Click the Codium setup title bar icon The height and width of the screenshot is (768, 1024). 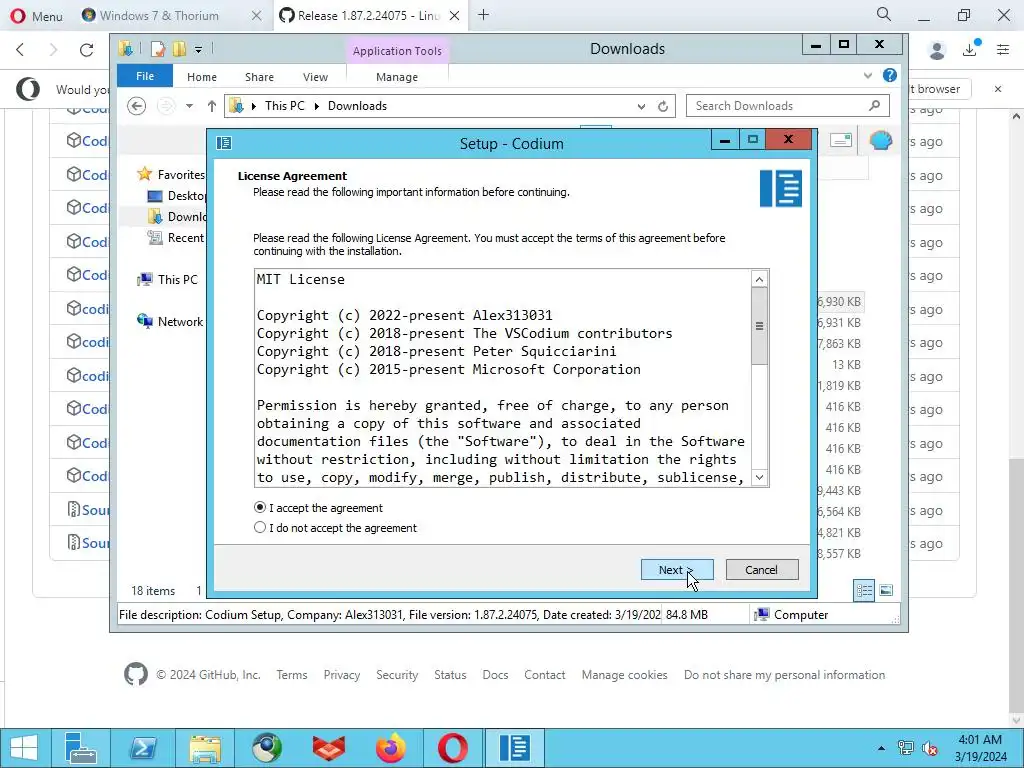coord(223,143)
